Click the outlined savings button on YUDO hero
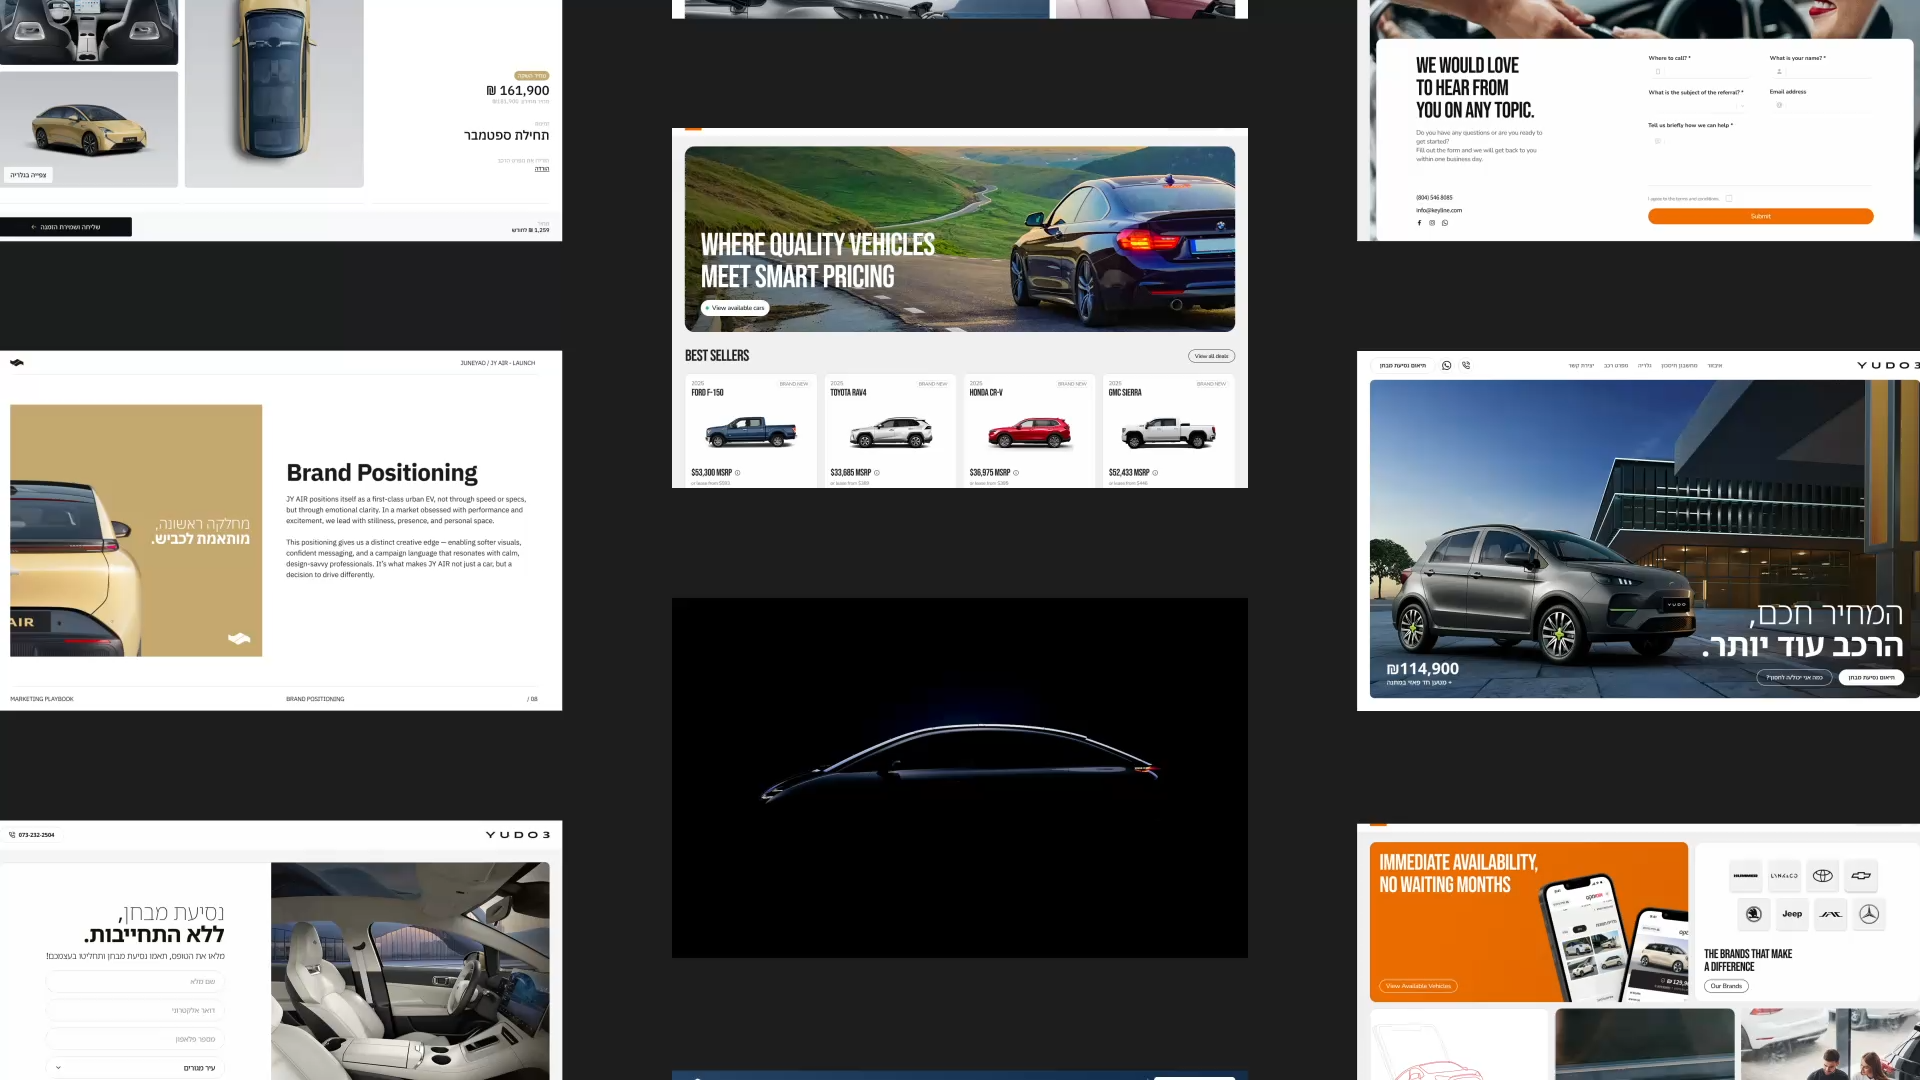This screenshot has height=1080, width=1920. (x=1795, y=678)
